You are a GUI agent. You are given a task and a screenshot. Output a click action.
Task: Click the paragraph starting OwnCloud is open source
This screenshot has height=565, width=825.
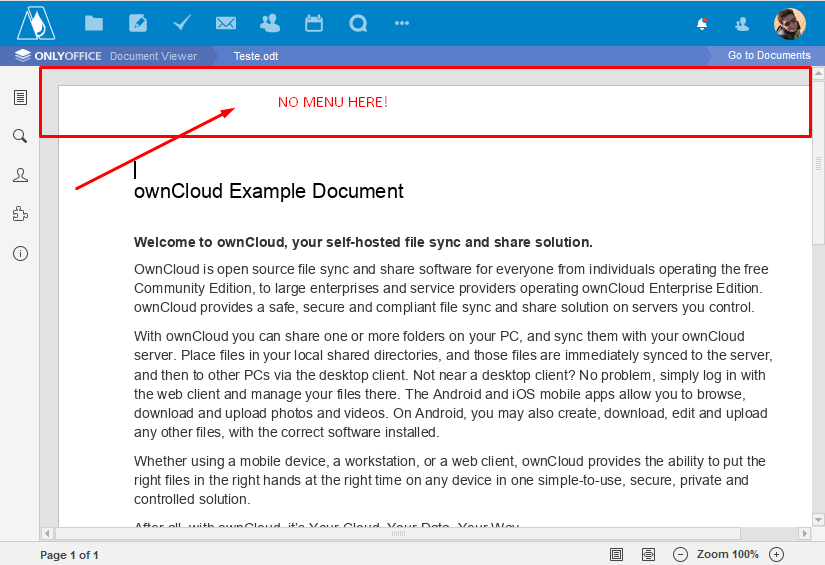pyautogui.click(x=451, y=288)
